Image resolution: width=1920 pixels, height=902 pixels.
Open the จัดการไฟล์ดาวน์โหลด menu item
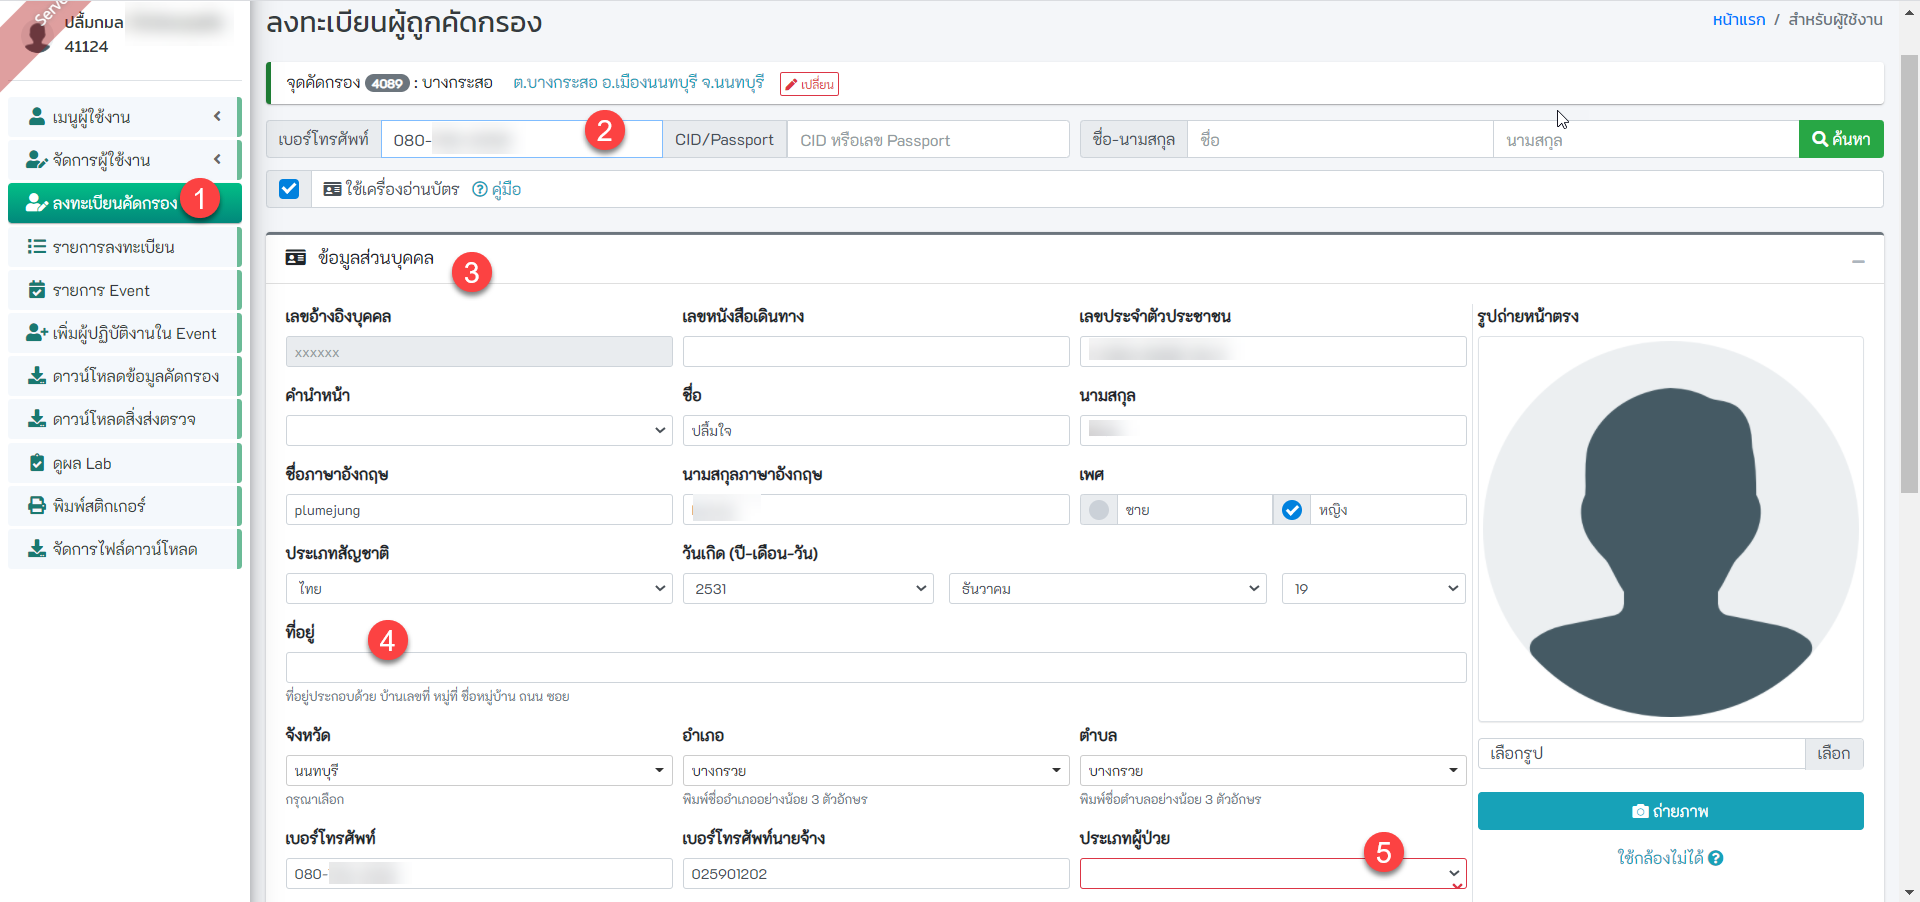point(124,549)
